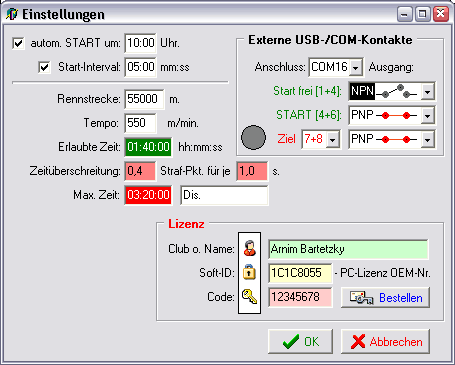Click the Soft-ID field 1C1C8055
Image resolution: width=455 pixels, height=365 pixels.
300,273
